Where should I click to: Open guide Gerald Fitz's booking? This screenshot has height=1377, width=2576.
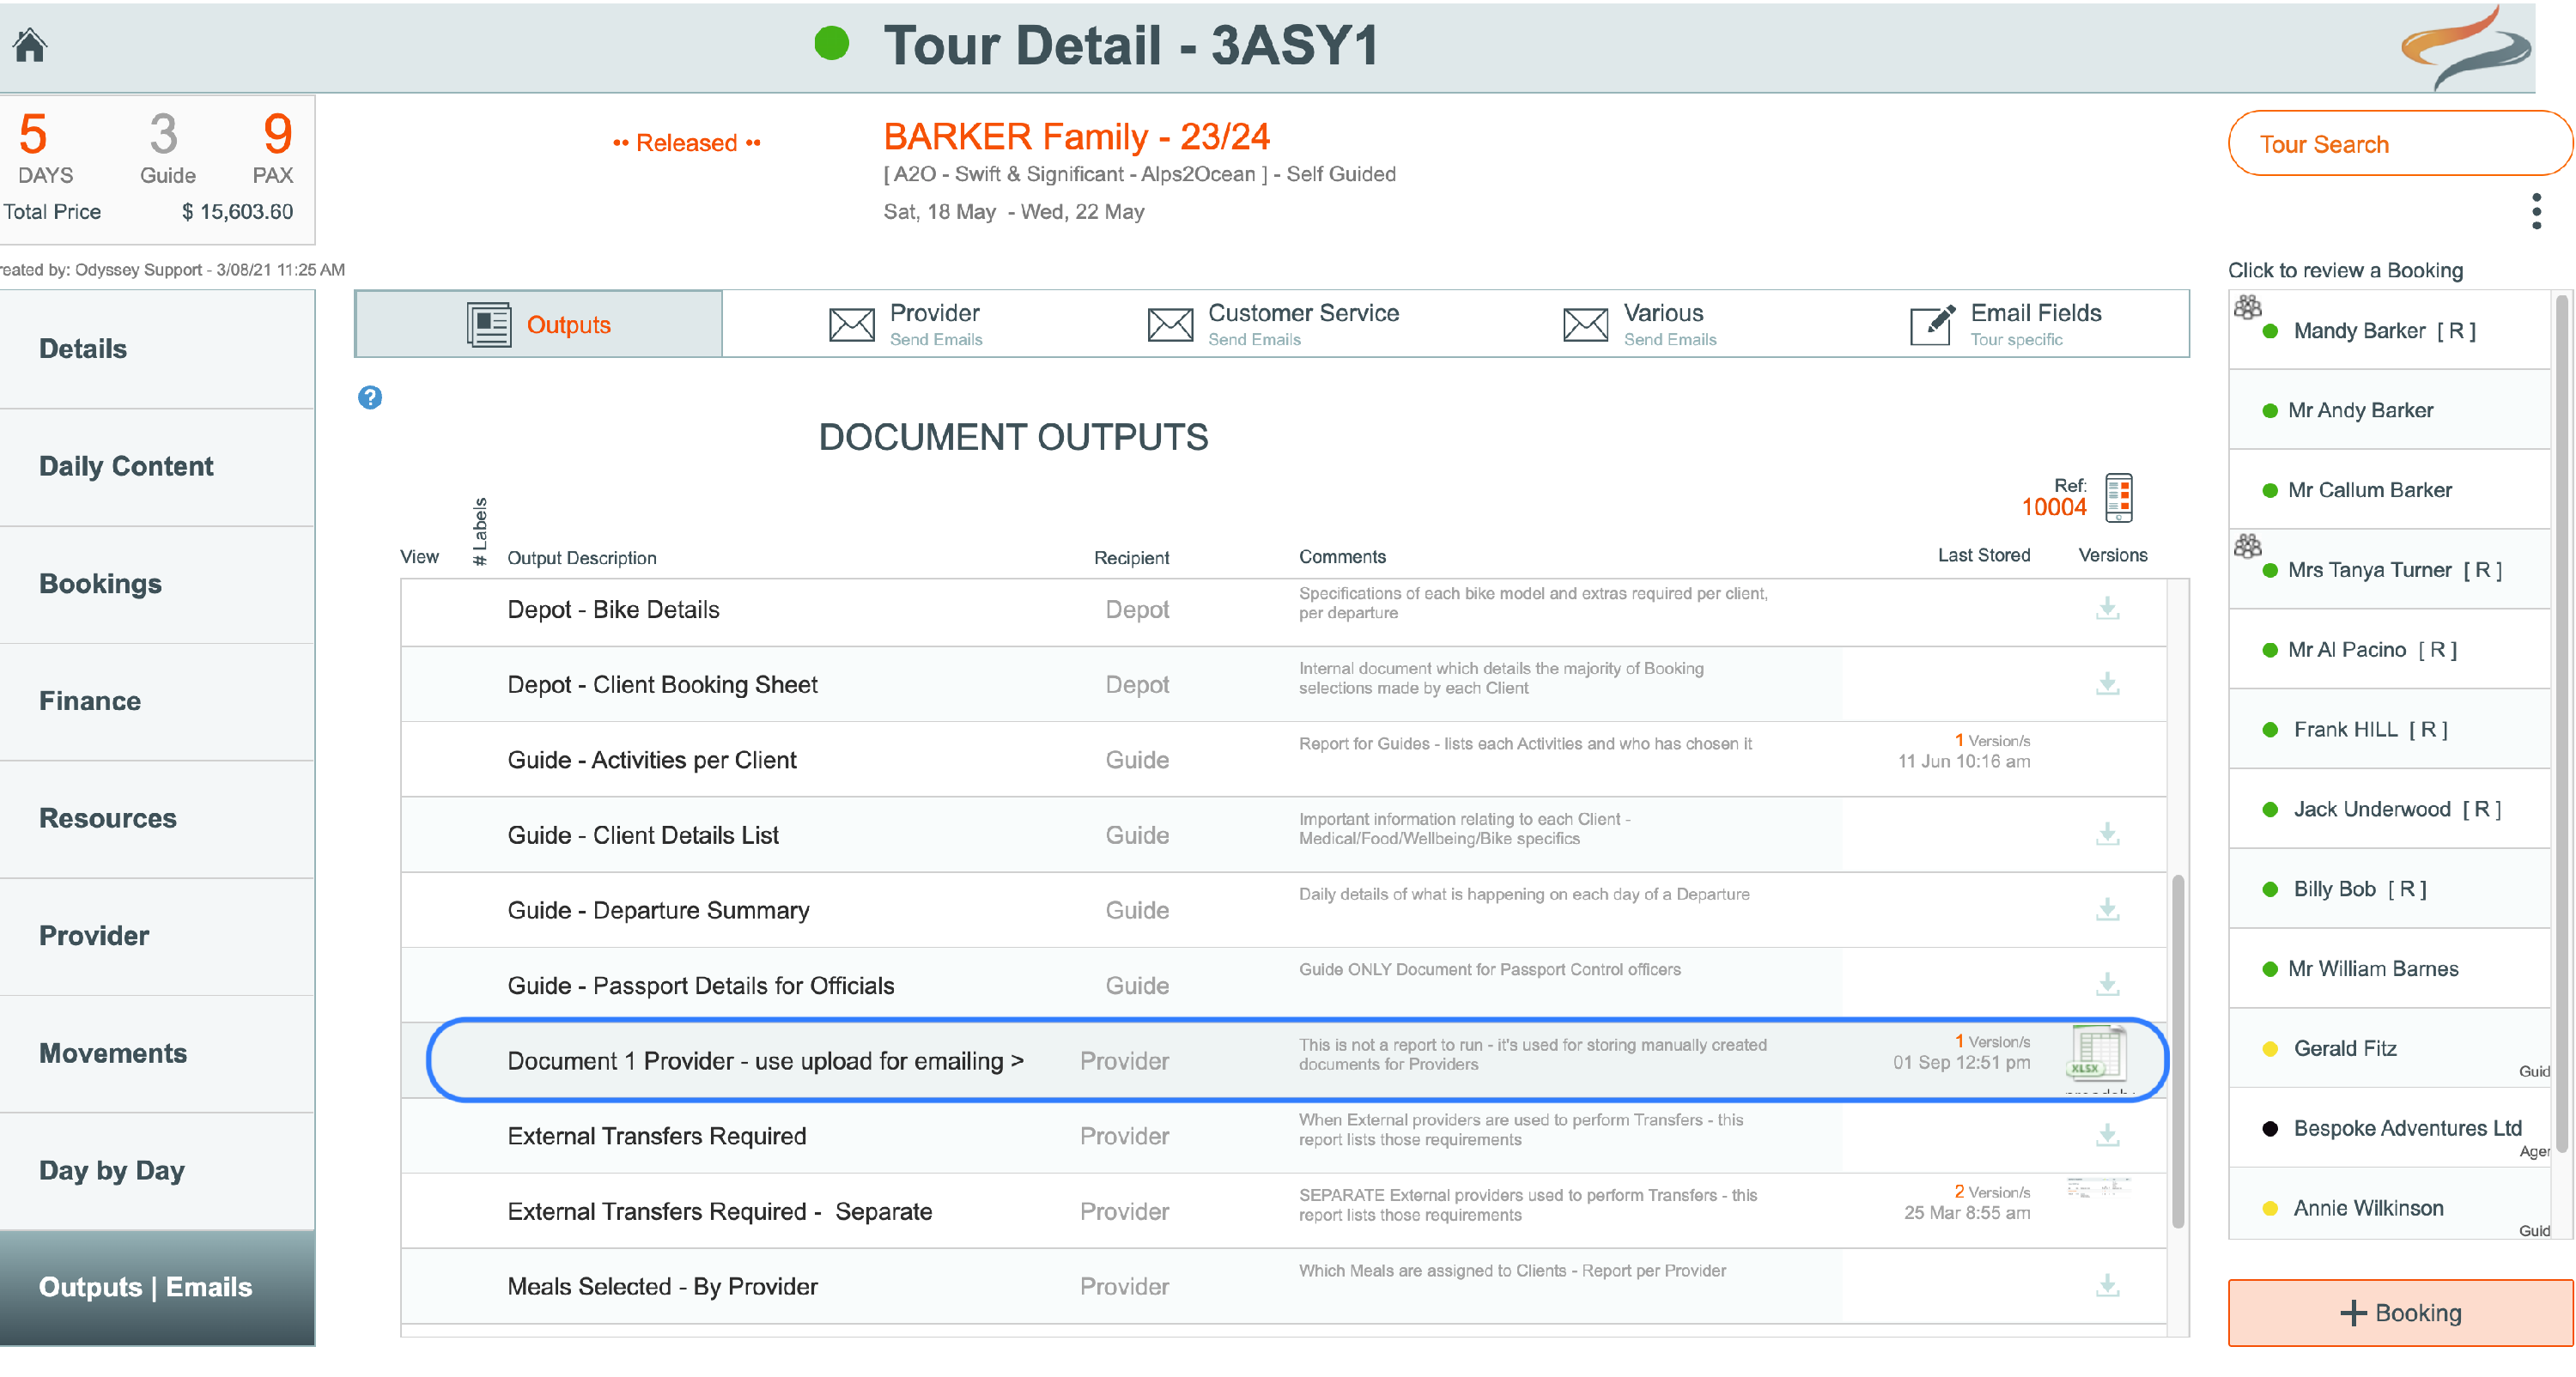2390,1049
